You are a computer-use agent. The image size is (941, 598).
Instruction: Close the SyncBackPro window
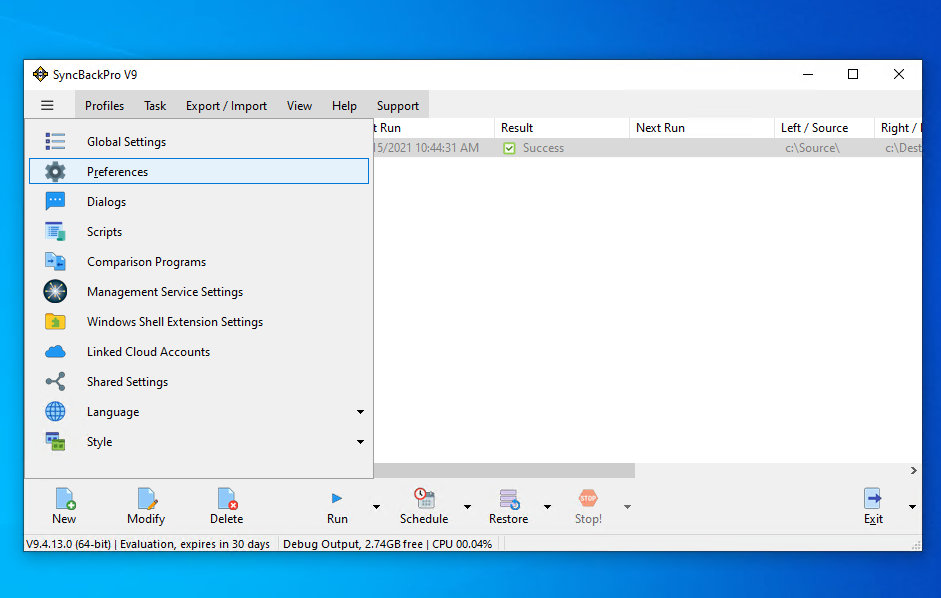coord(898,74)
